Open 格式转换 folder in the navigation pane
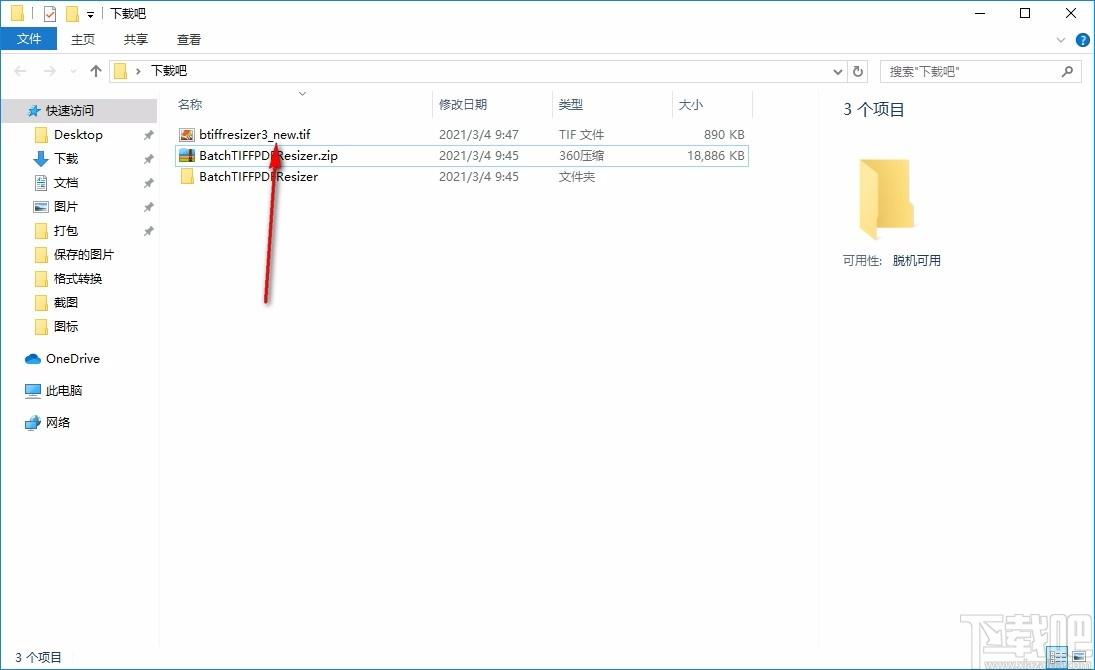 78,278
